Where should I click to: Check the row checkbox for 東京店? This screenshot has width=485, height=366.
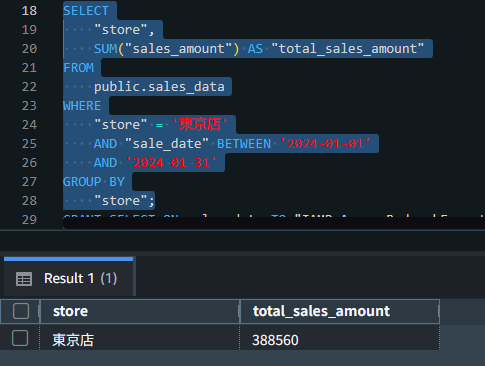[20, 338]
